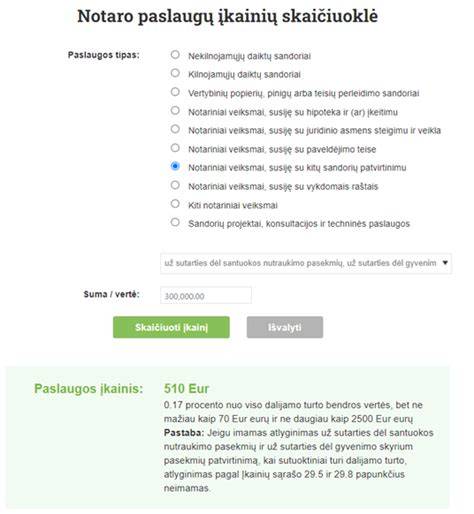The image size is (474, 514).
Task: Choose juridinio asmens steigimu ir veikla option
Action: point(175,129)
